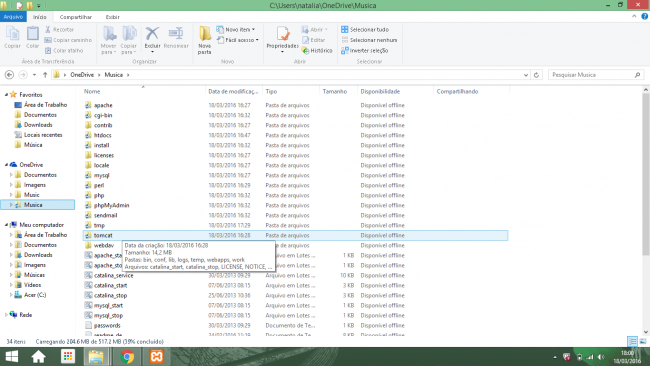The height and width of the screenshot is (366, 650).
Task: Click Selecionar nenhum
Action: tap(369, 40)
